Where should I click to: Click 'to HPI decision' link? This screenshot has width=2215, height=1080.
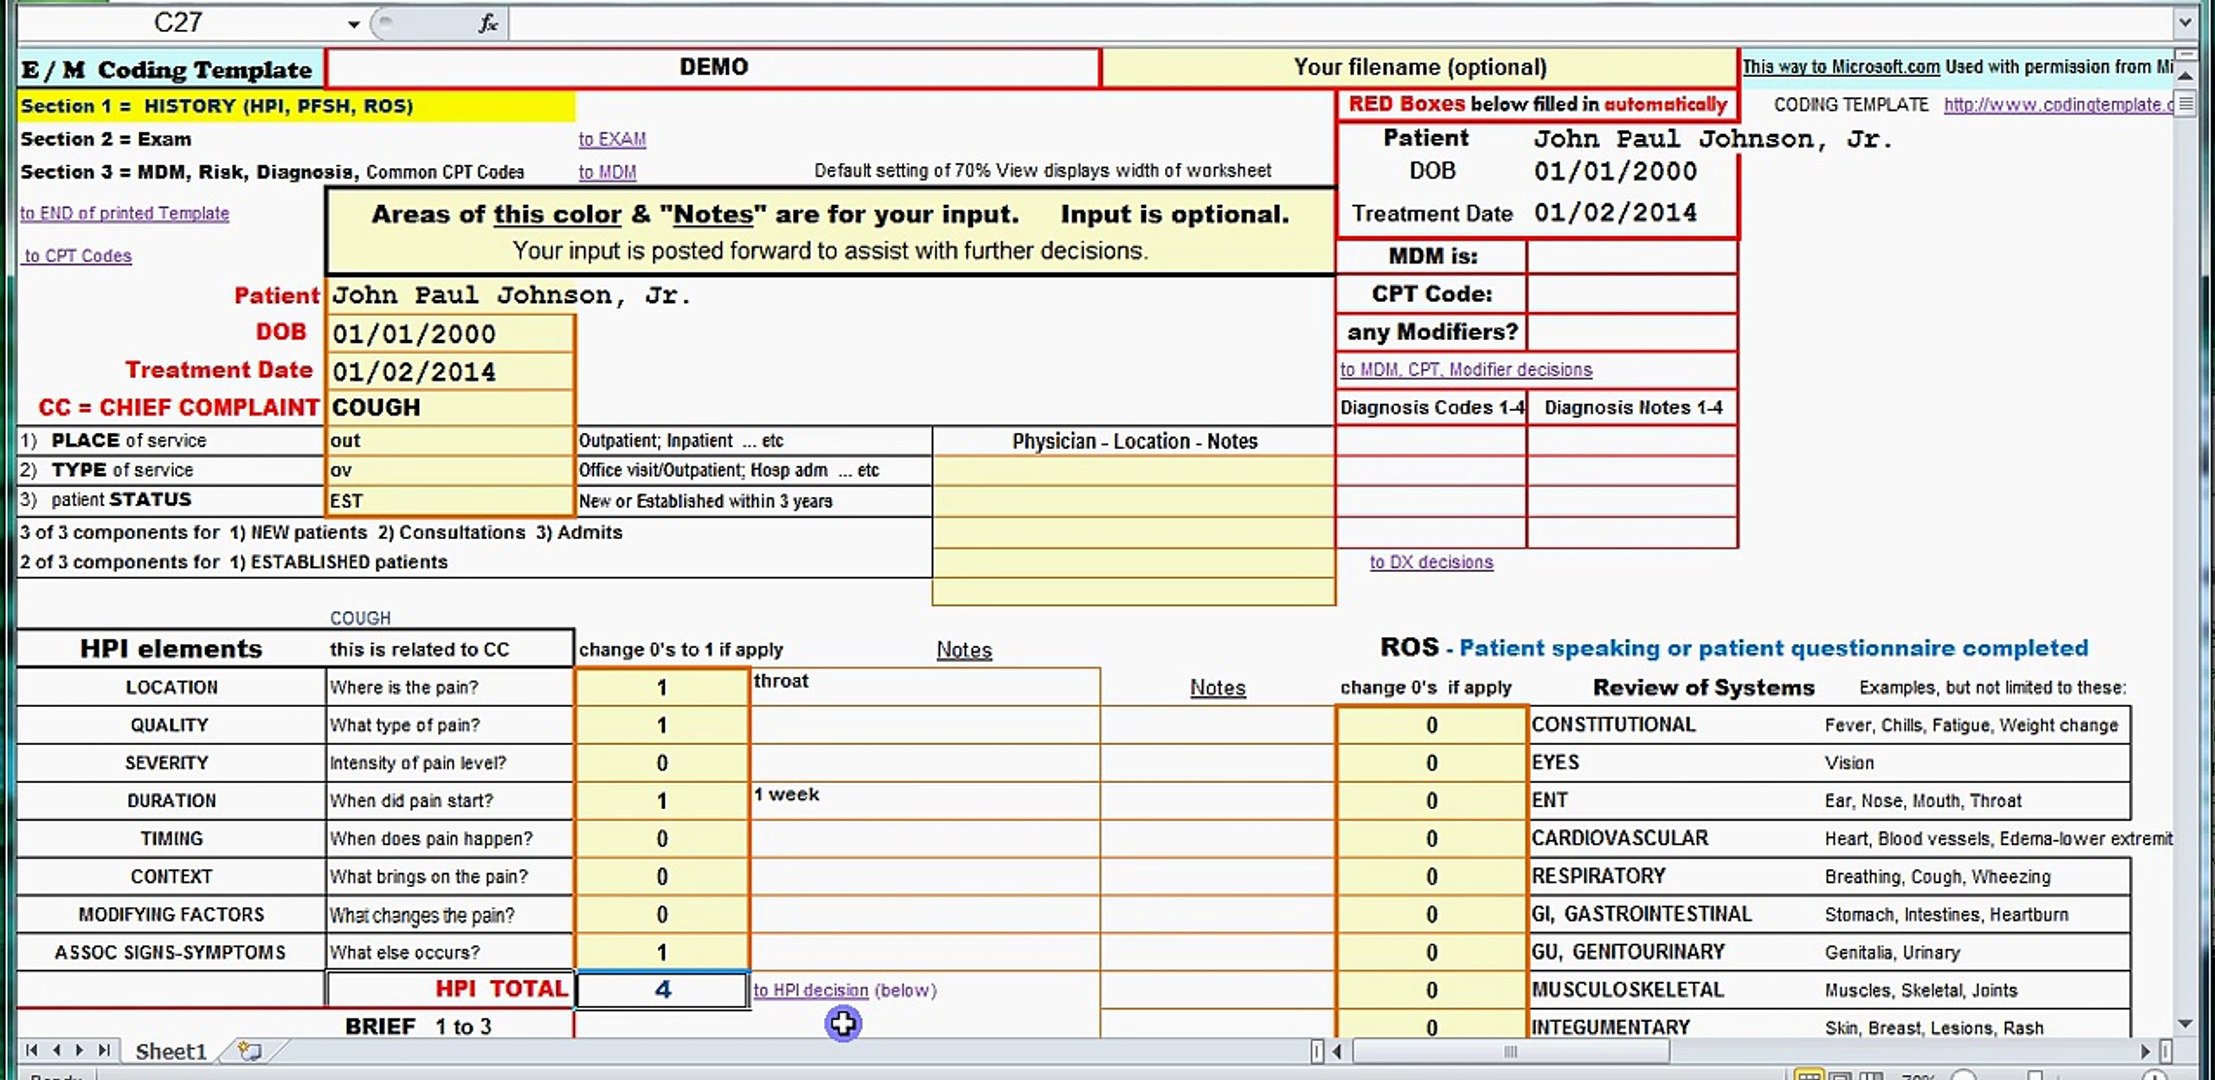pyautogui.click(x=810, y=990)
